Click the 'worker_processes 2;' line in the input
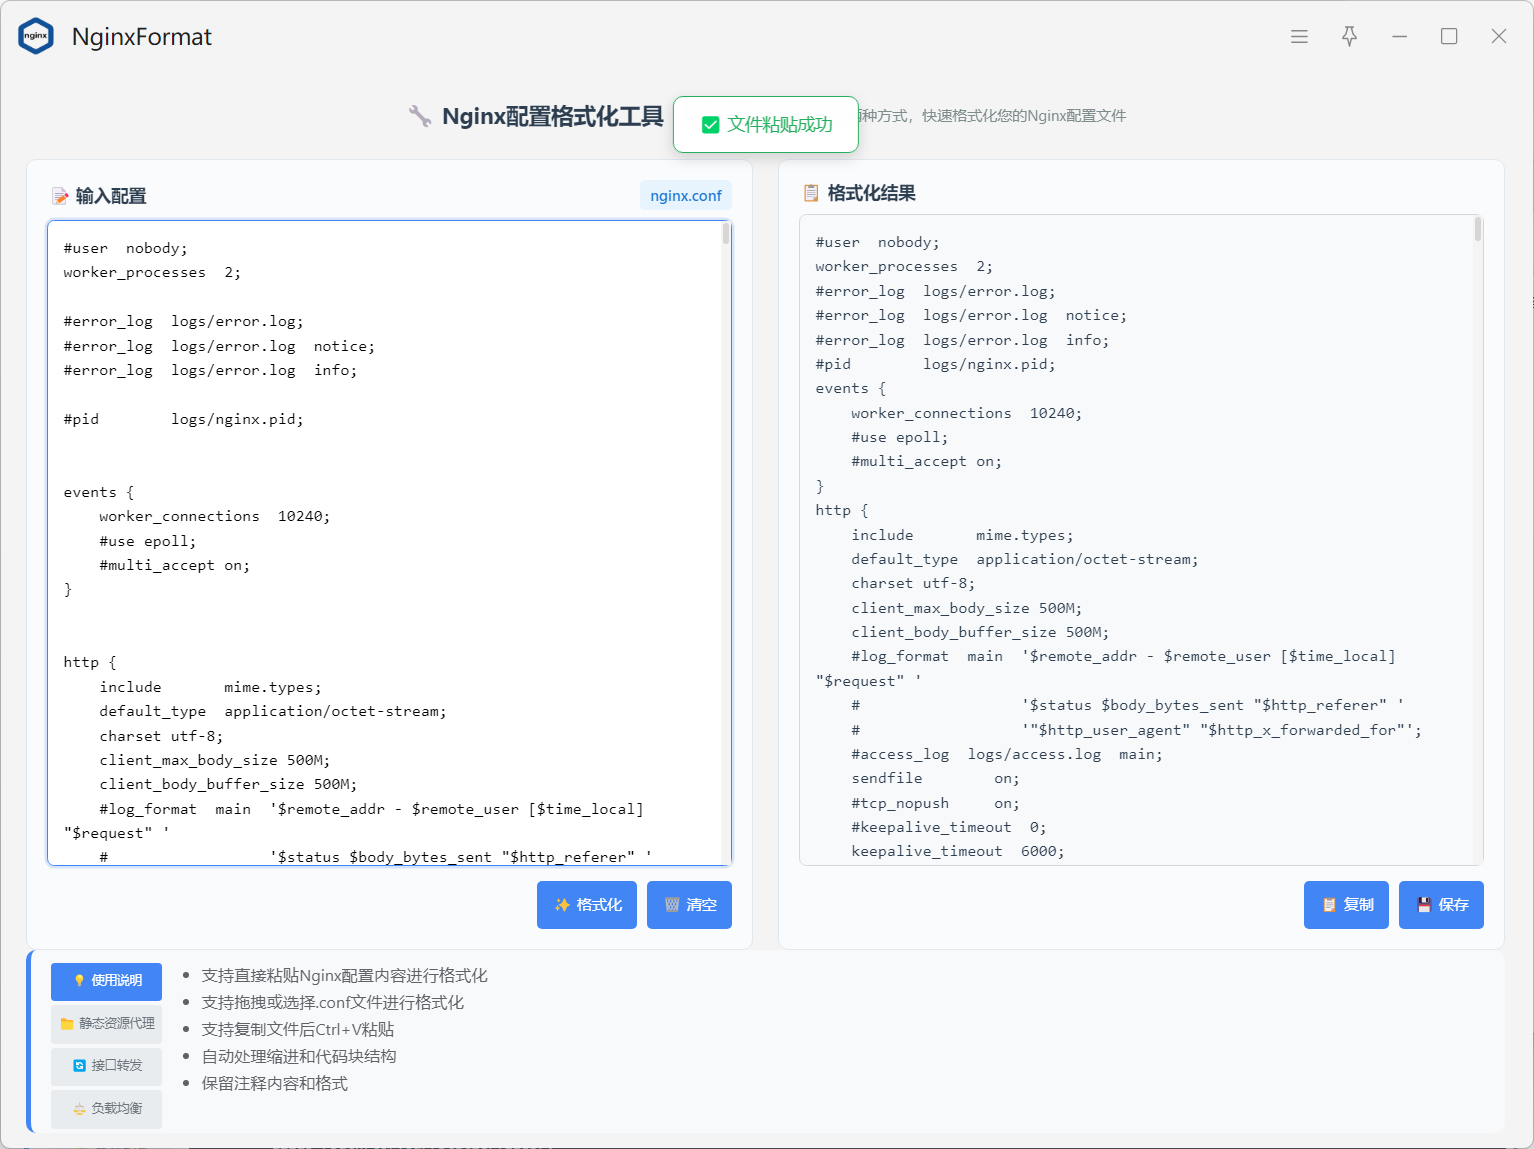1534x1149 pixels. coord(152,272)
